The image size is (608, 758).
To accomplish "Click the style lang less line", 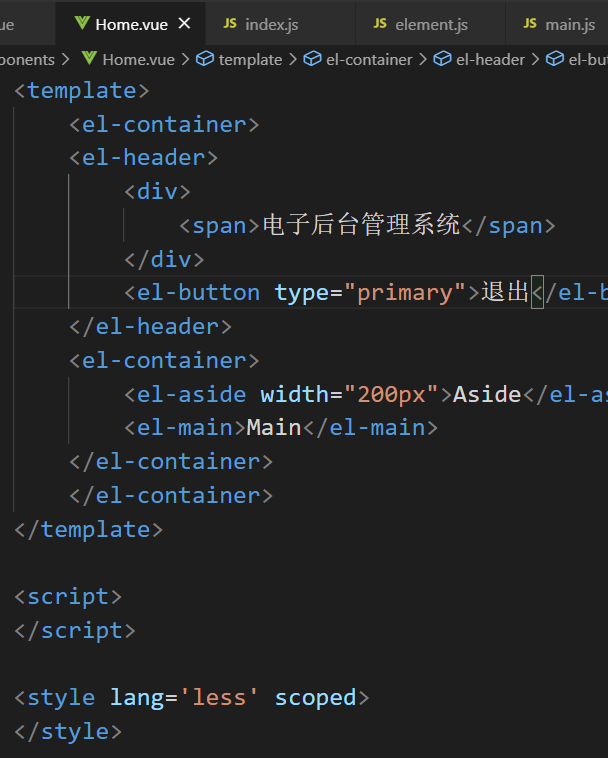I will (x=192, y=698).
